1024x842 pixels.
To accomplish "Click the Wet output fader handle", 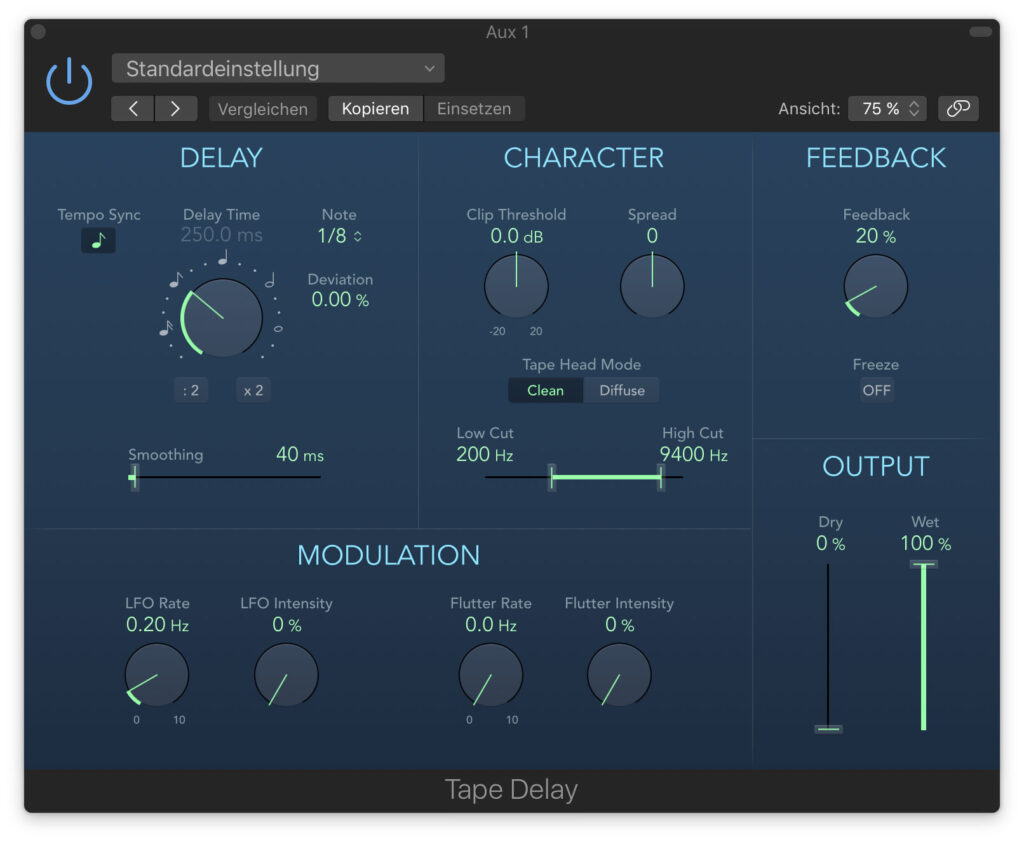I will pyautogui.click(x=923, y=564).
